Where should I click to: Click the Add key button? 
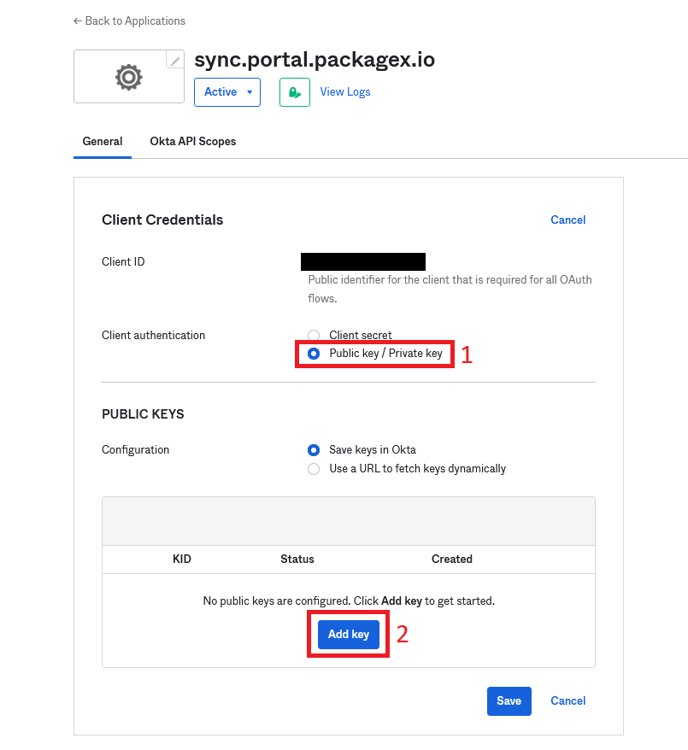[x=349, y=635]
